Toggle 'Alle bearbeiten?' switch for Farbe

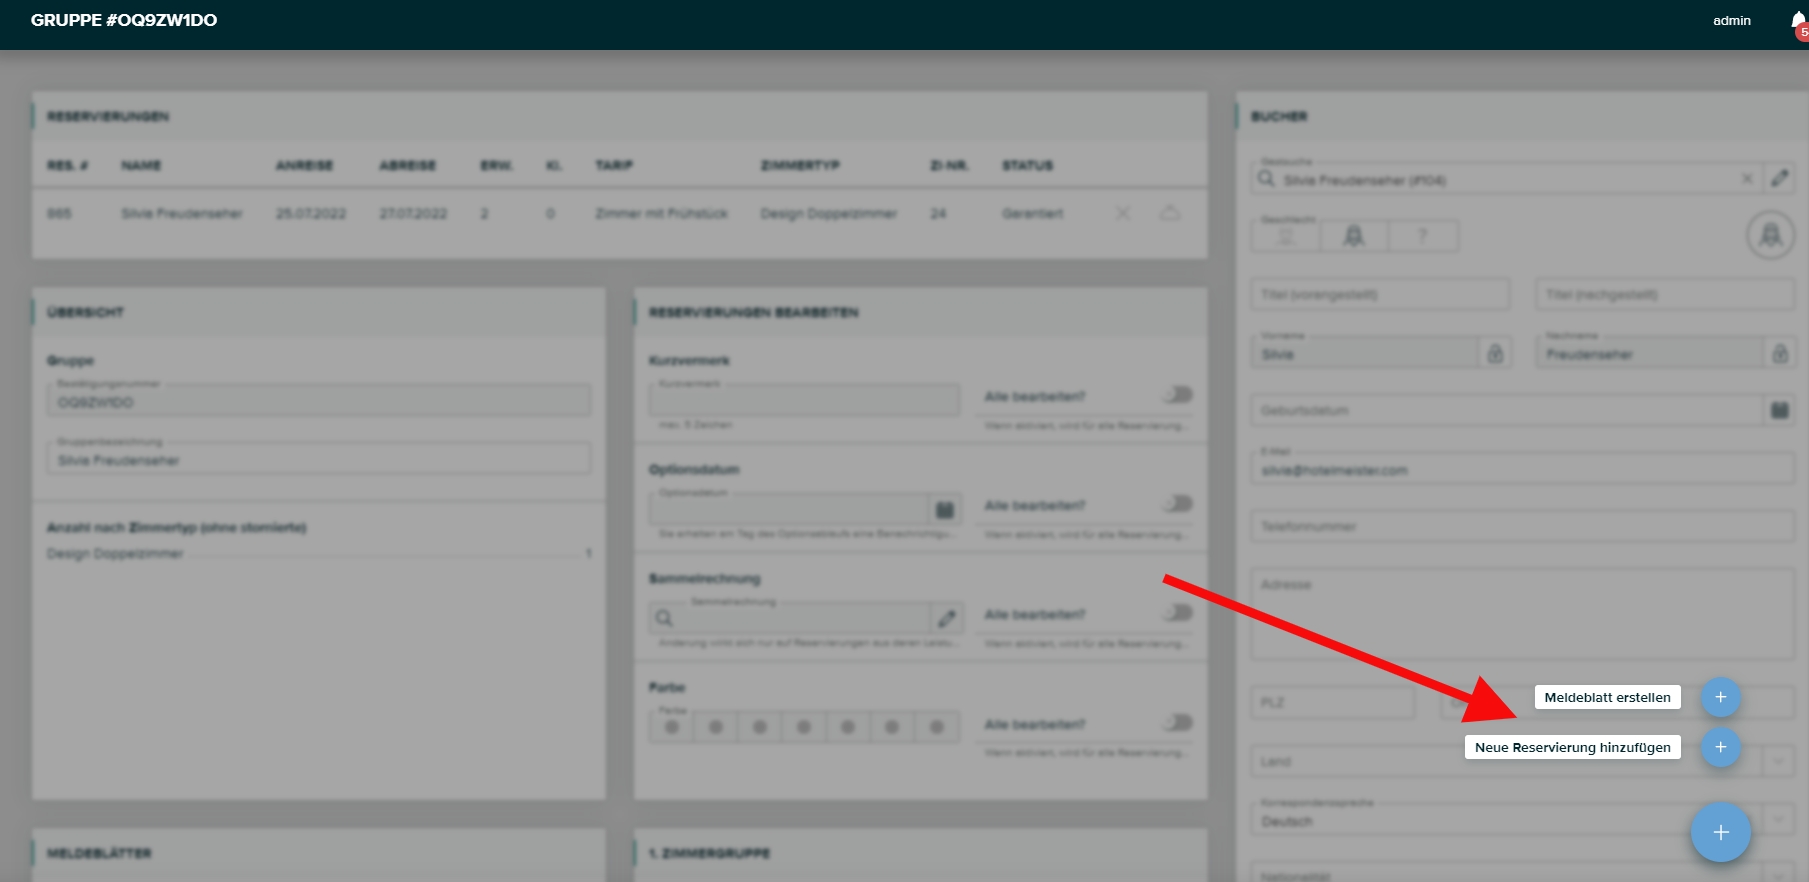point(1178,722)
